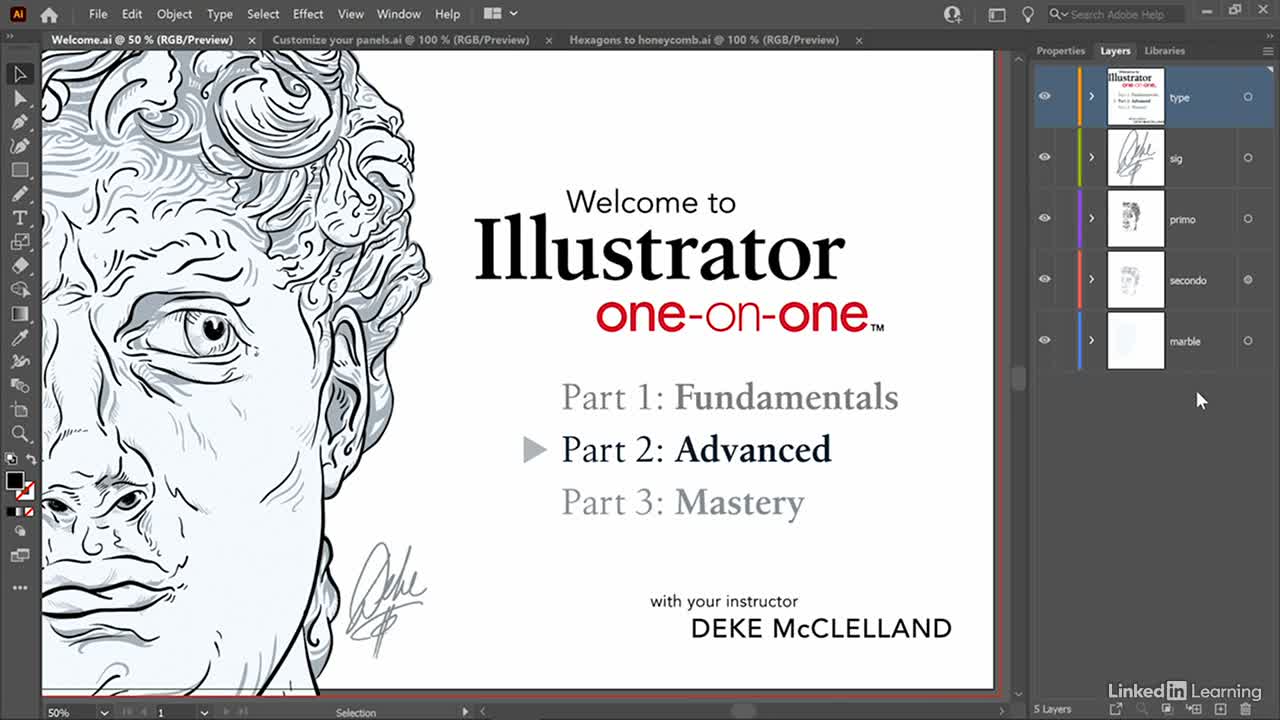Click target circle of type layer
Viewport: 1280px width, 720px height.
click(x=1248, y=97)
